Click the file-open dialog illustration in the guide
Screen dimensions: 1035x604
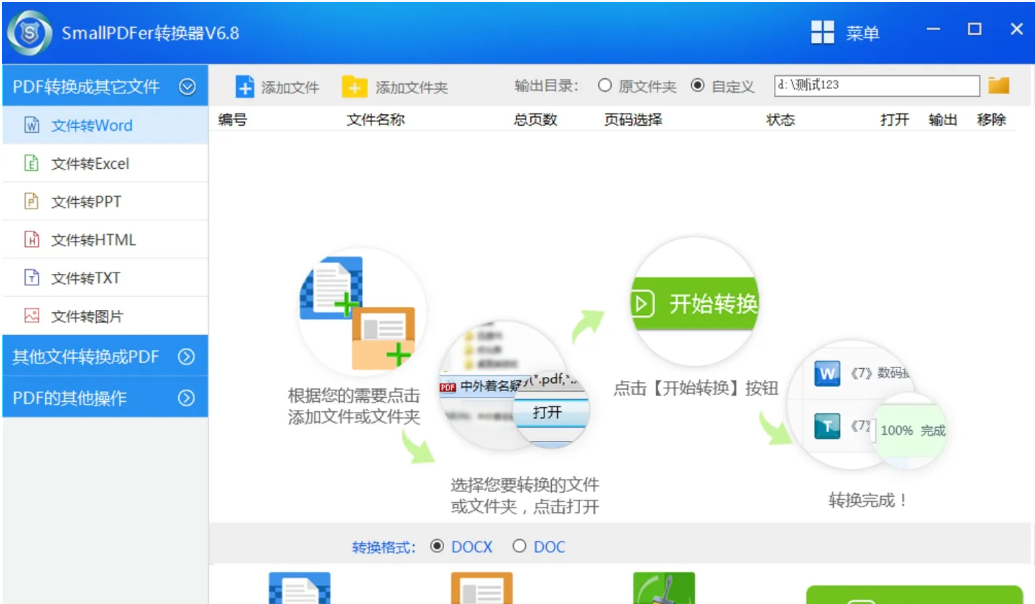(515, 385)
